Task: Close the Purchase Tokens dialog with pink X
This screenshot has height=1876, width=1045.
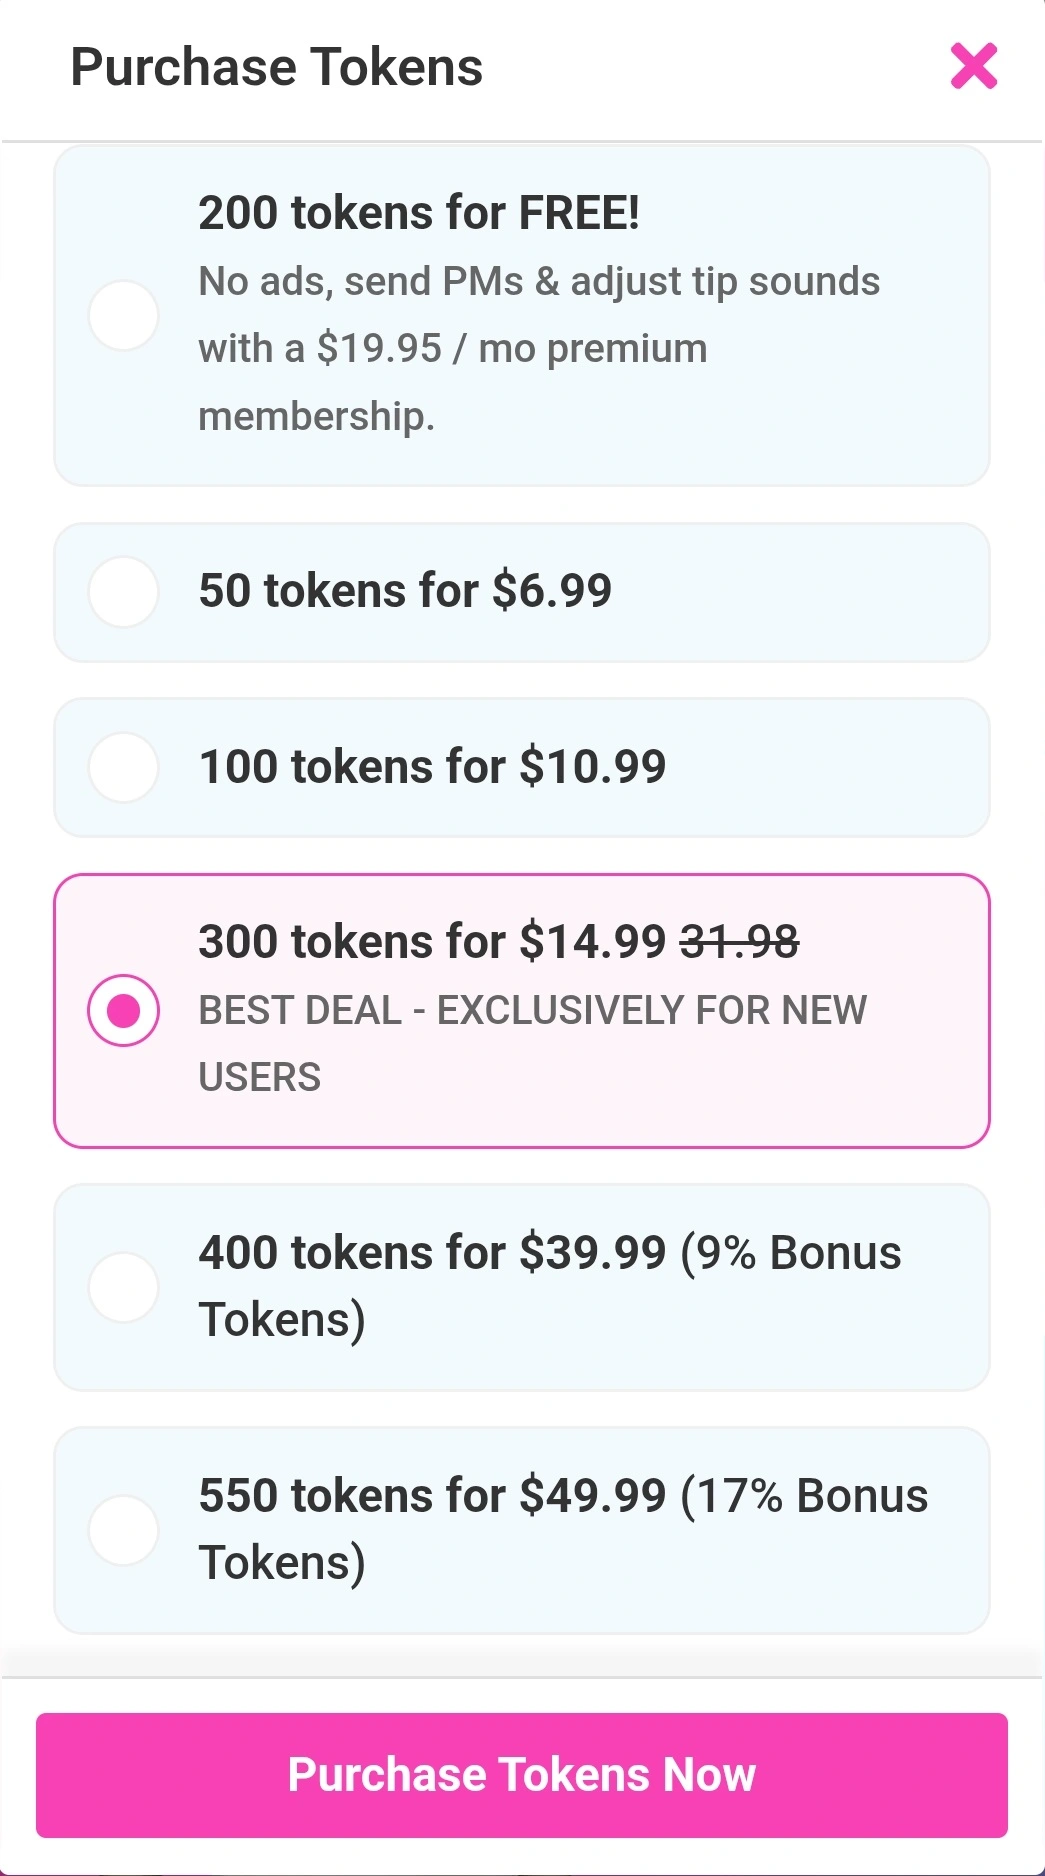Action: click(973, 66)
